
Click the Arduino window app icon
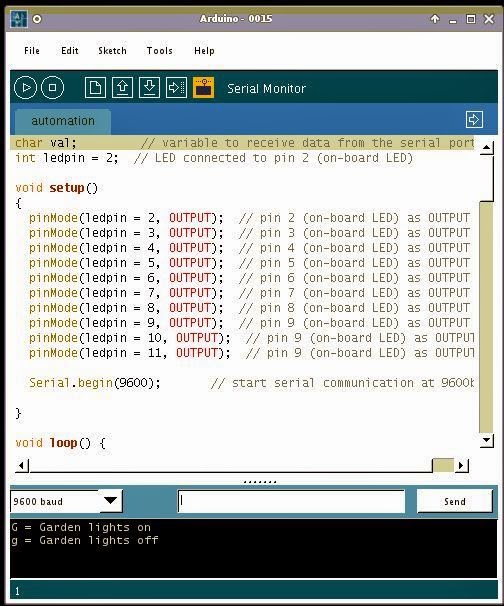(19, 19)
